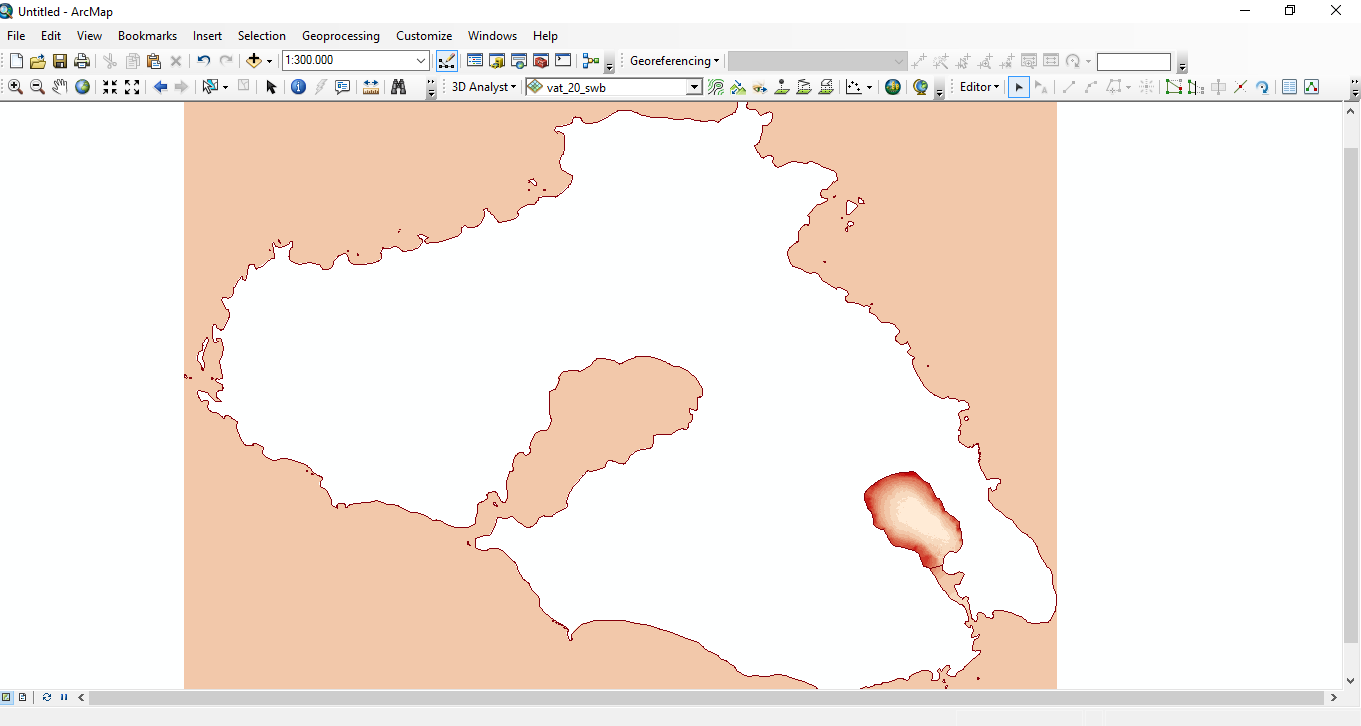Click the Fixed Zoom In arrows icon
1361x726 pixels.
(110, 87)
